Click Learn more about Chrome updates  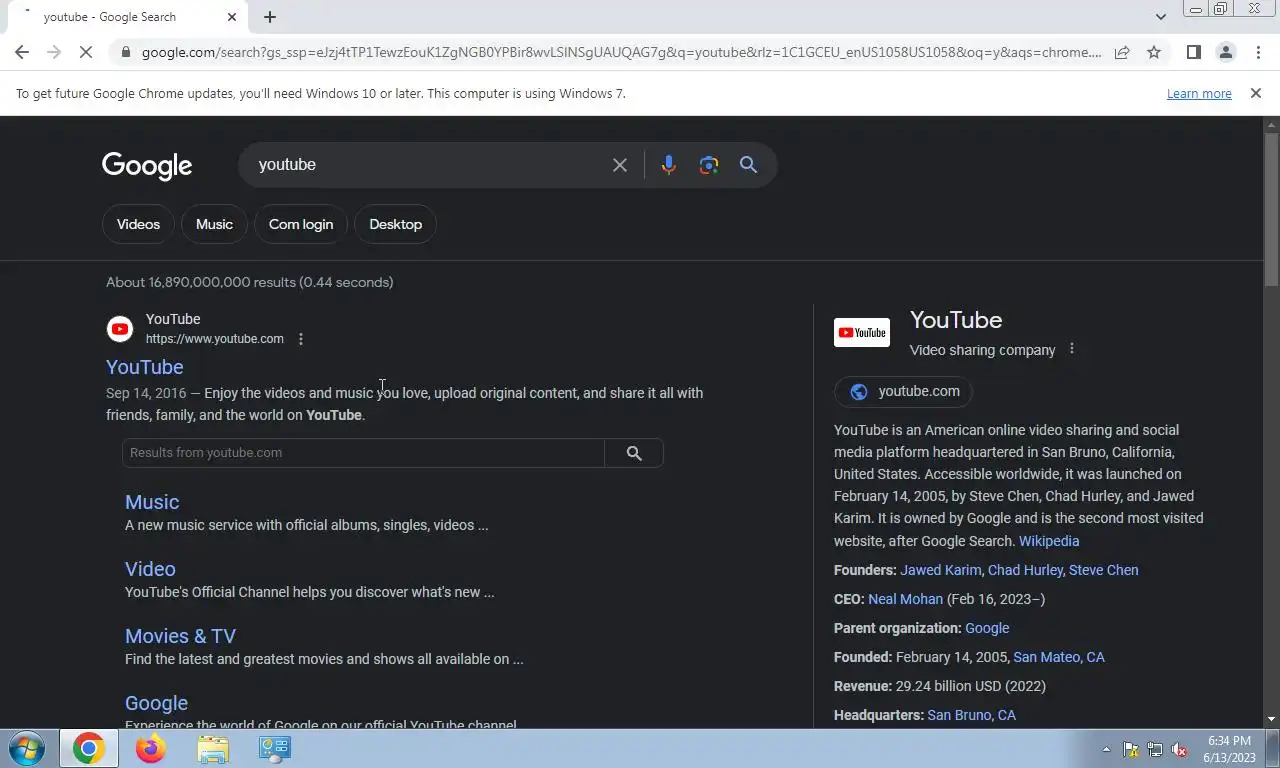[x=1199, y=93]
